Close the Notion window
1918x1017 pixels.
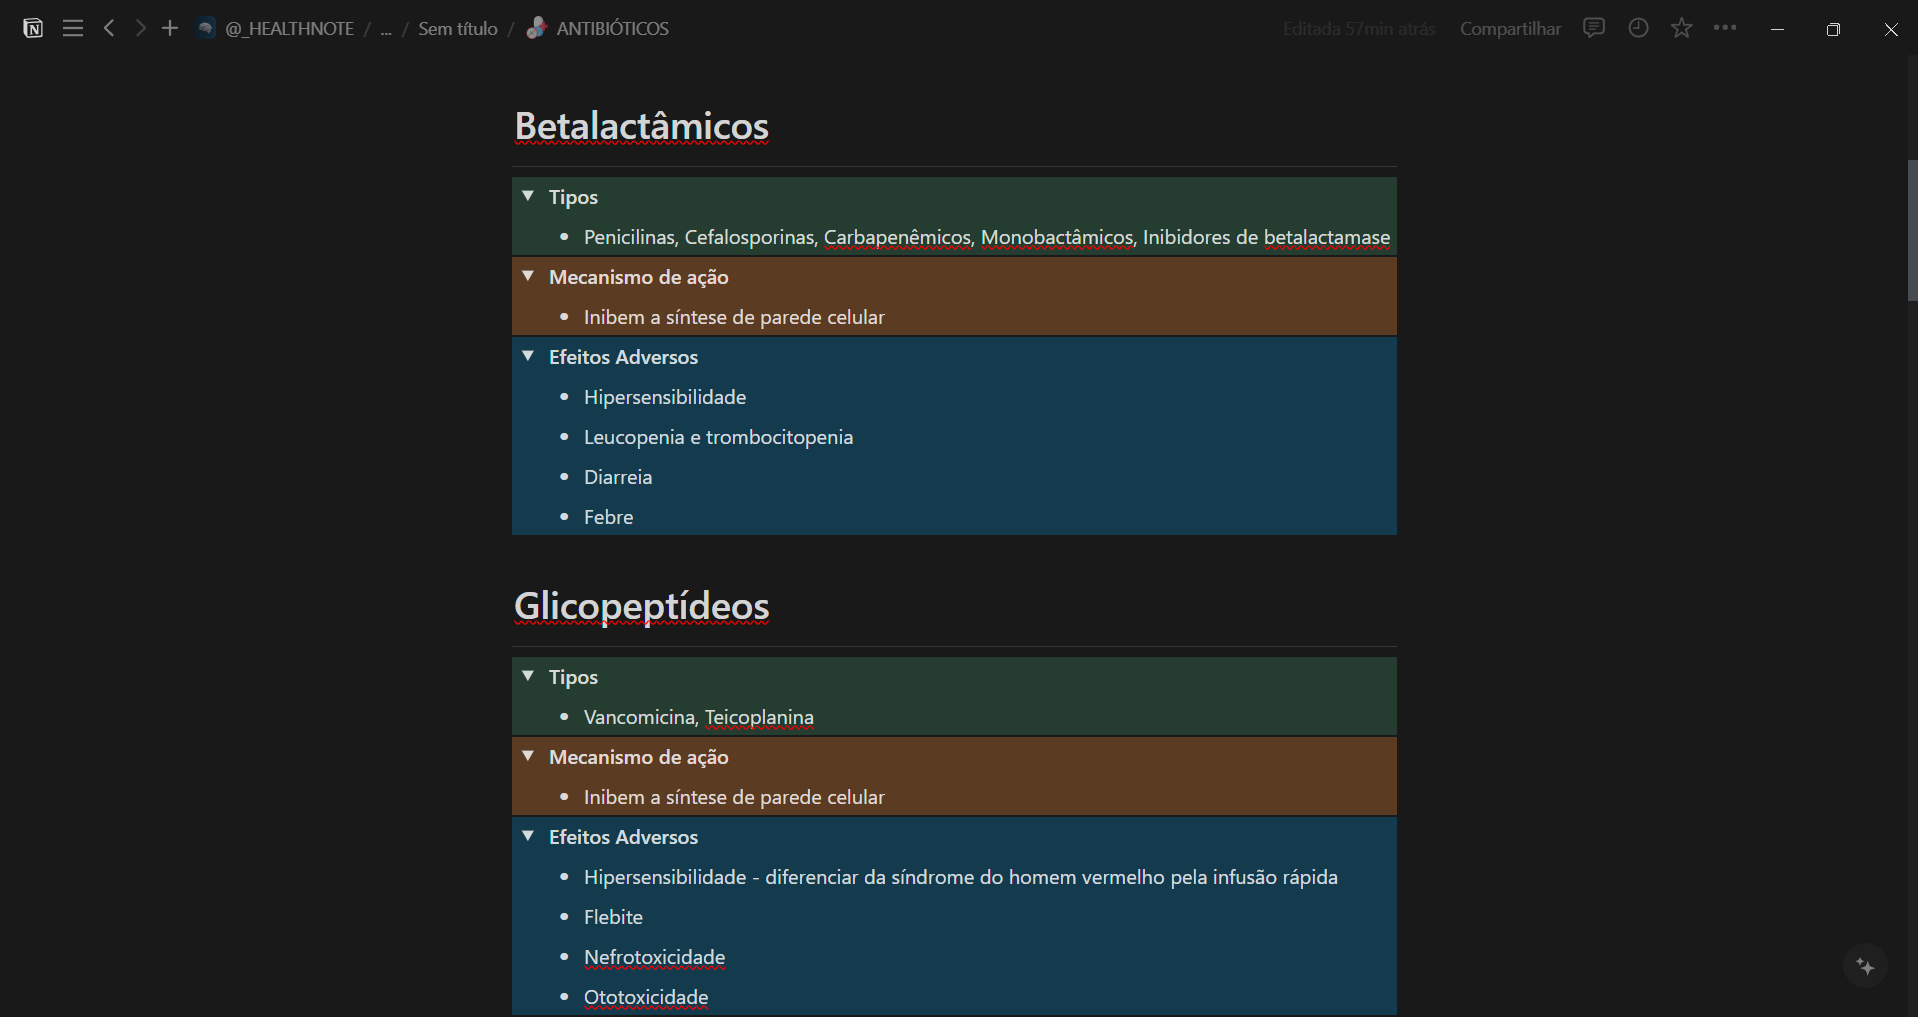click(x=1890, y=29)
